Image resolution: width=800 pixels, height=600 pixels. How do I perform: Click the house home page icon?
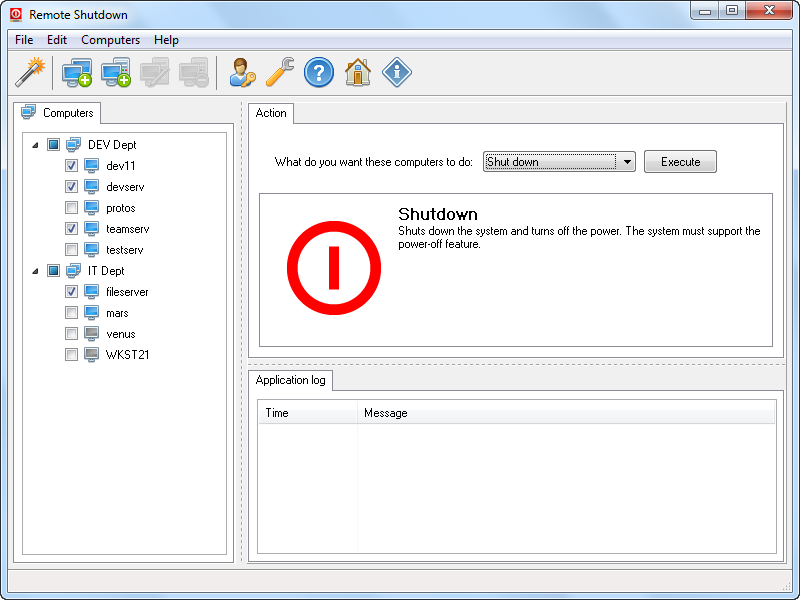(357, 72)
